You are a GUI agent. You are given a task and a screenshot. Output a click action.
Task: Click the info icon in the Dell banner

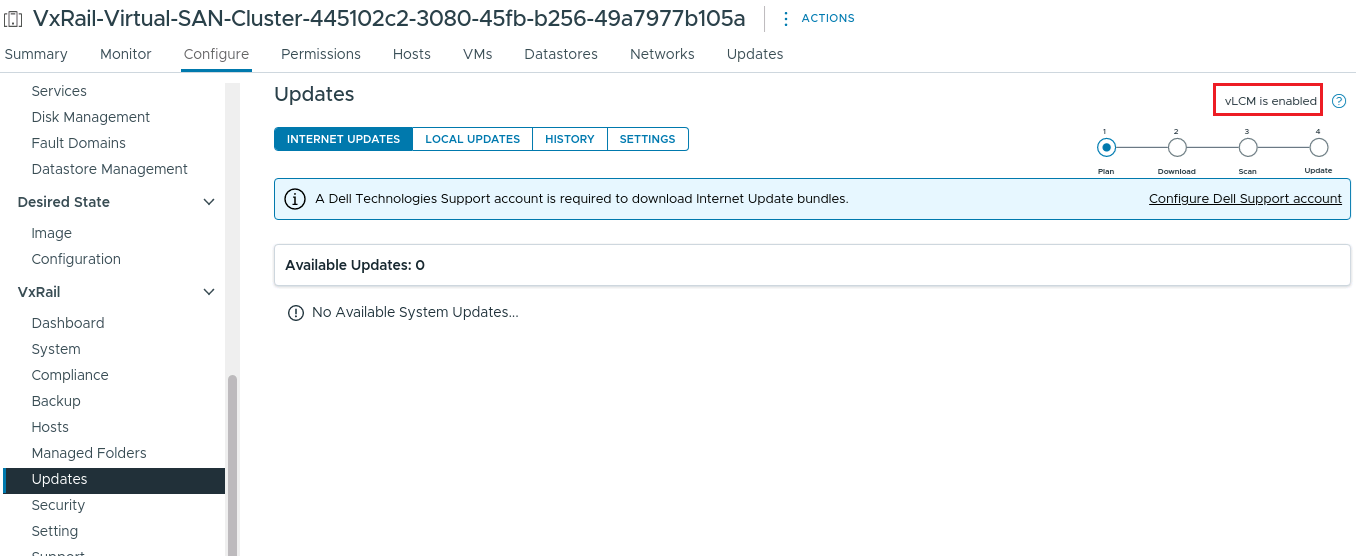(295, 199)
